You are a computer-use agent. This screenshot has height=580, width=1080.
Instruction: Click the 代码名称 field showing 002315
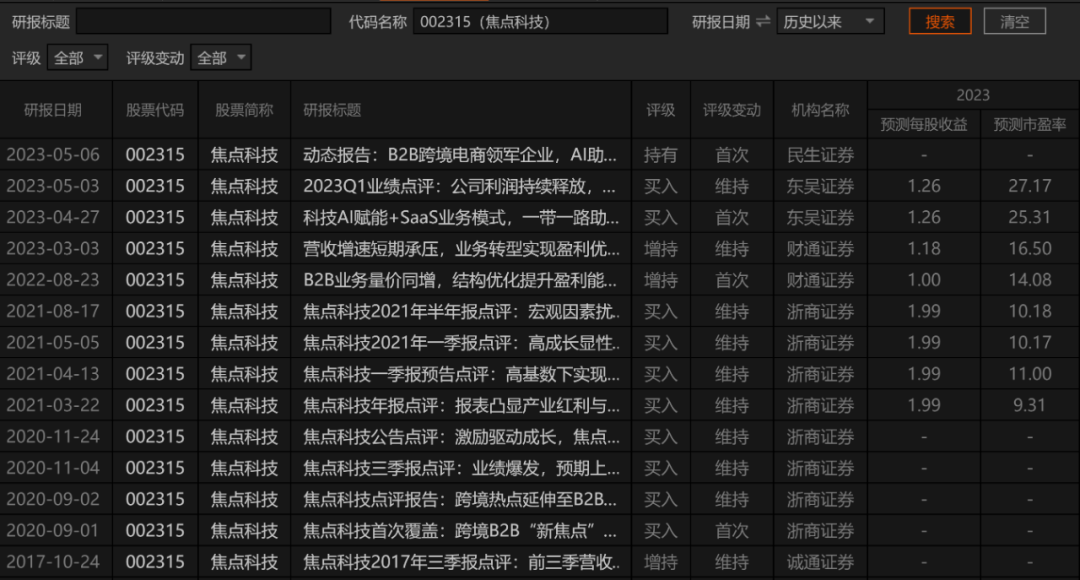(540, 21)
